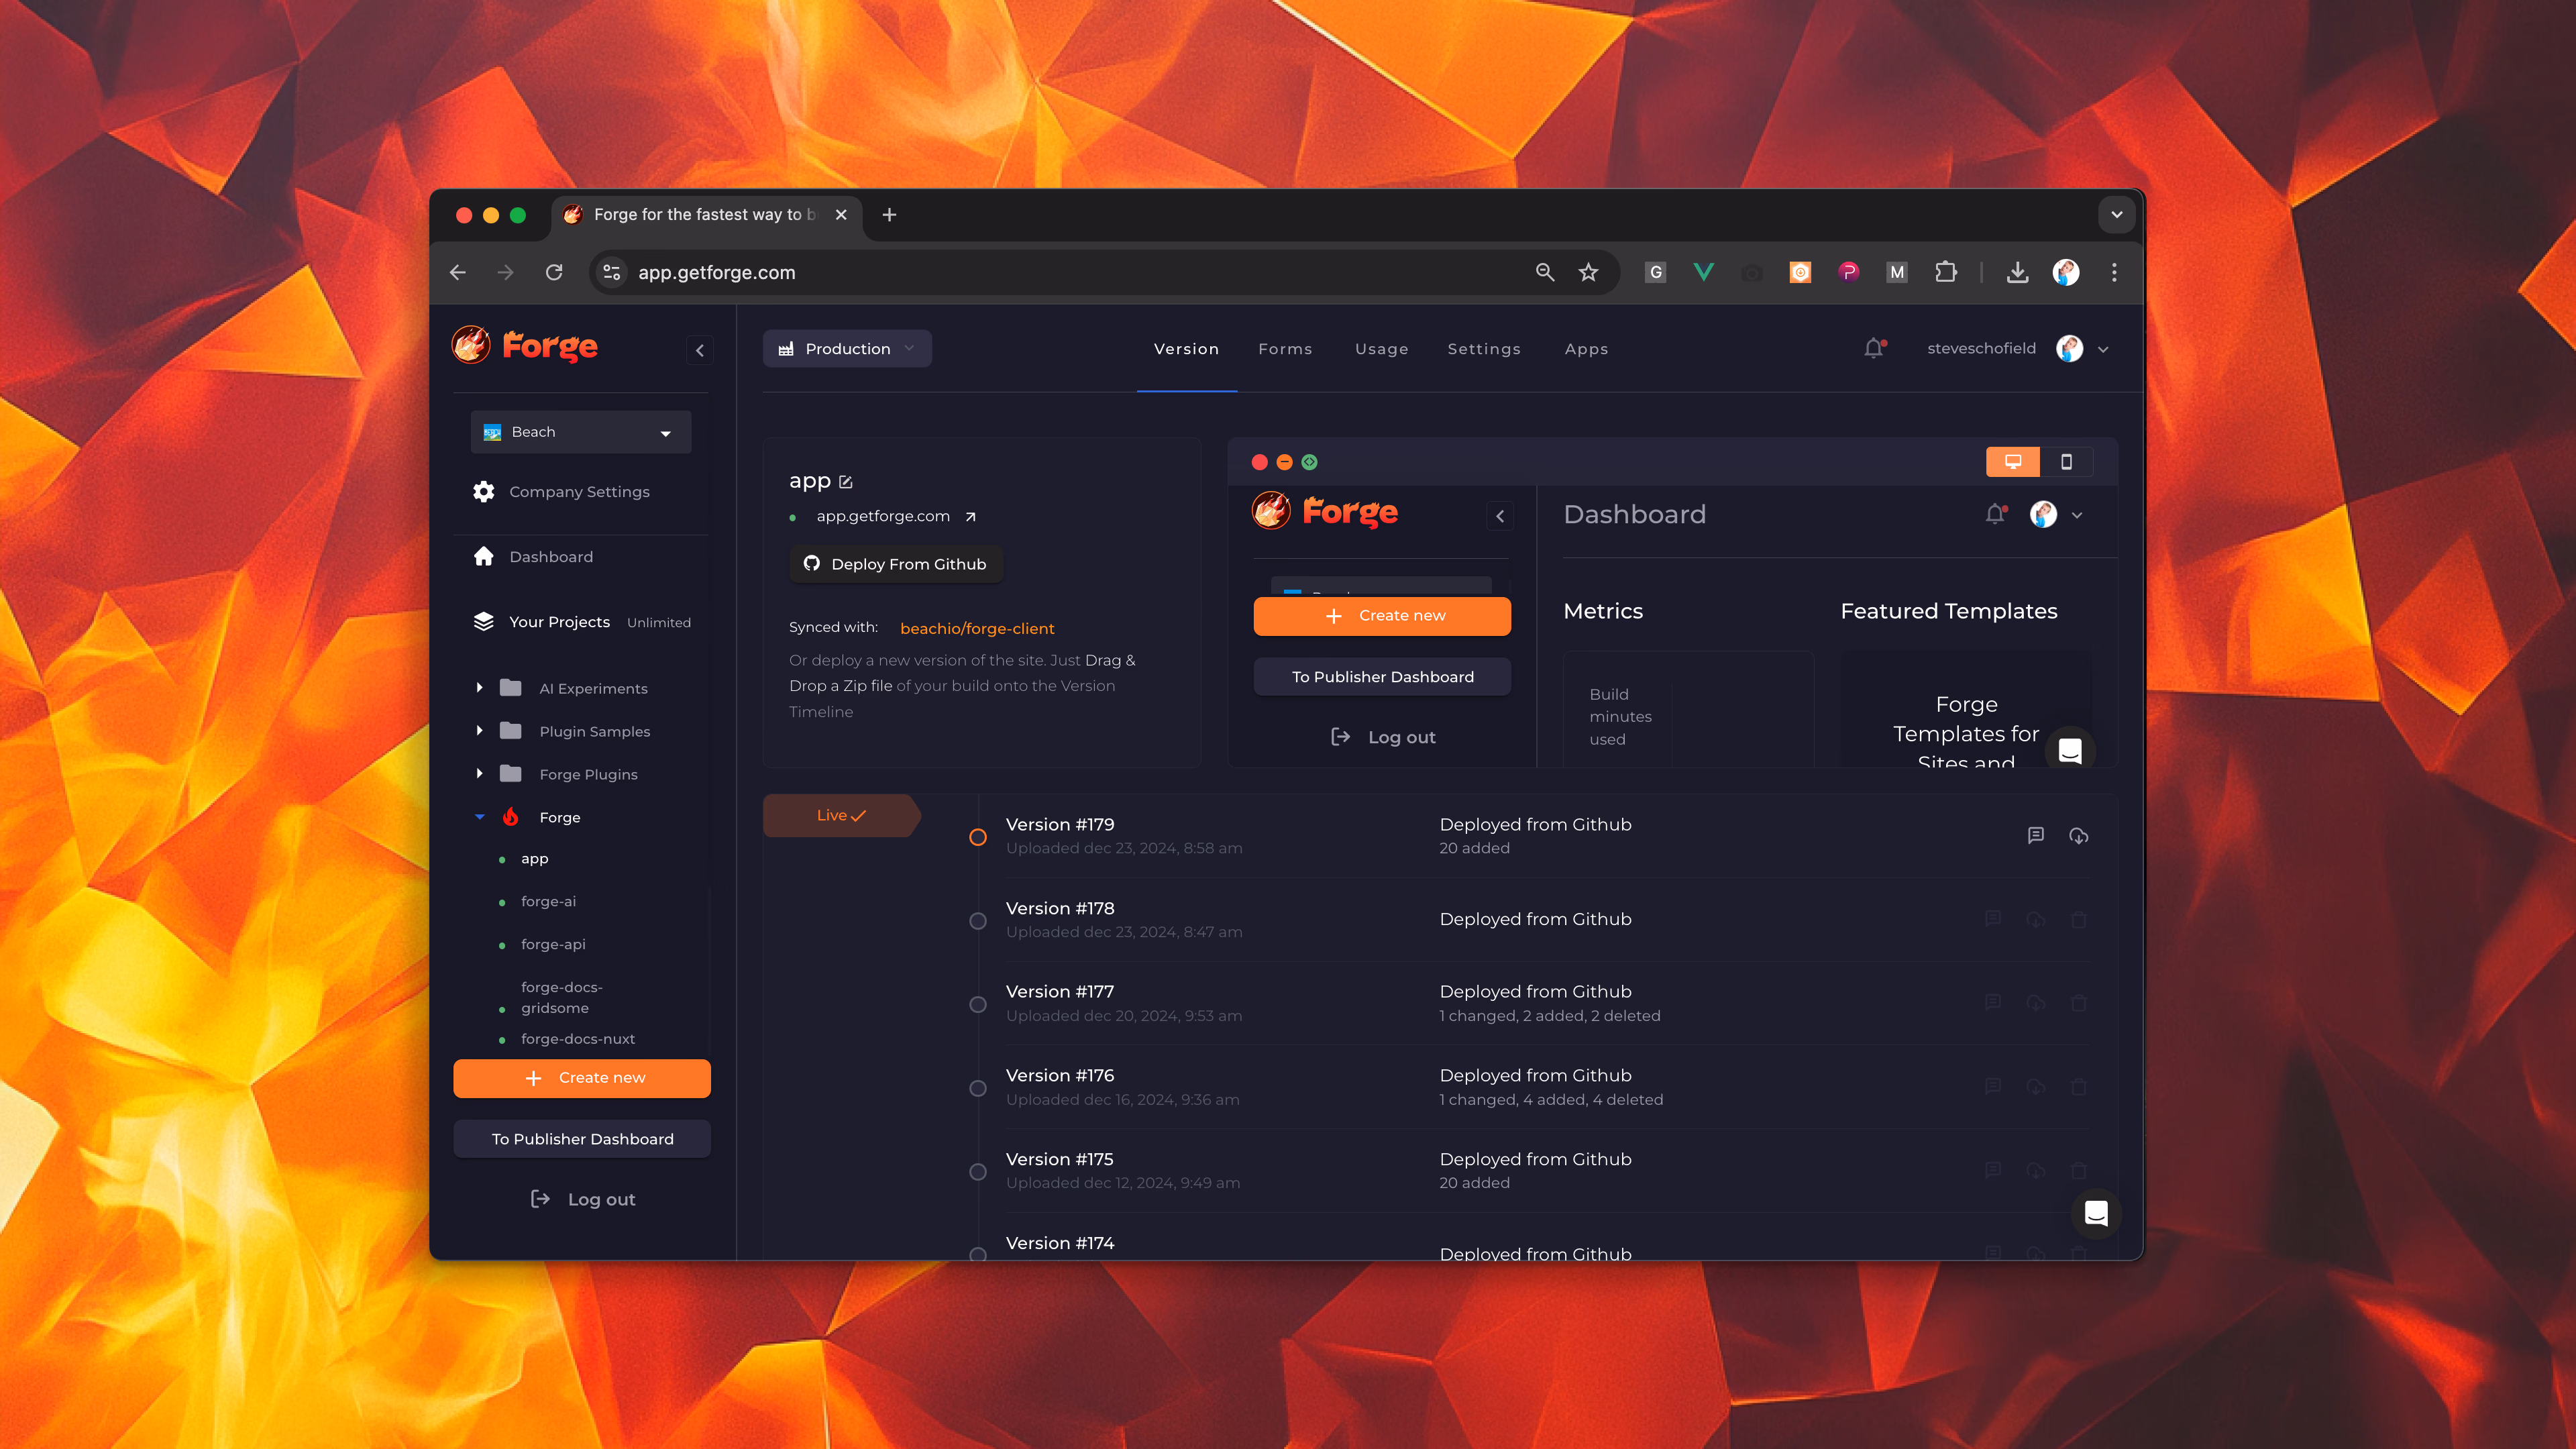Viewport: 2576px width, 1449px height.
Task: Click sidebar Create new button
Action: coord(582,1078)
